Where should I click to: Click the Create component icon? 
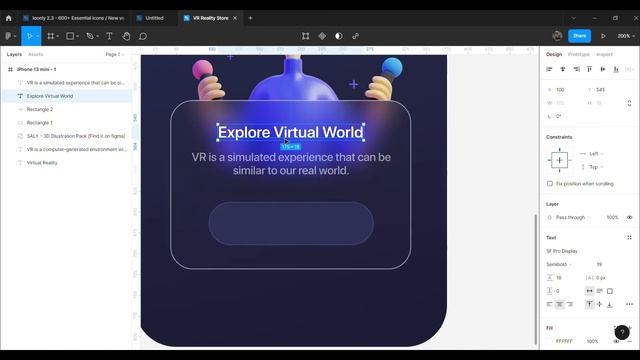322,36
